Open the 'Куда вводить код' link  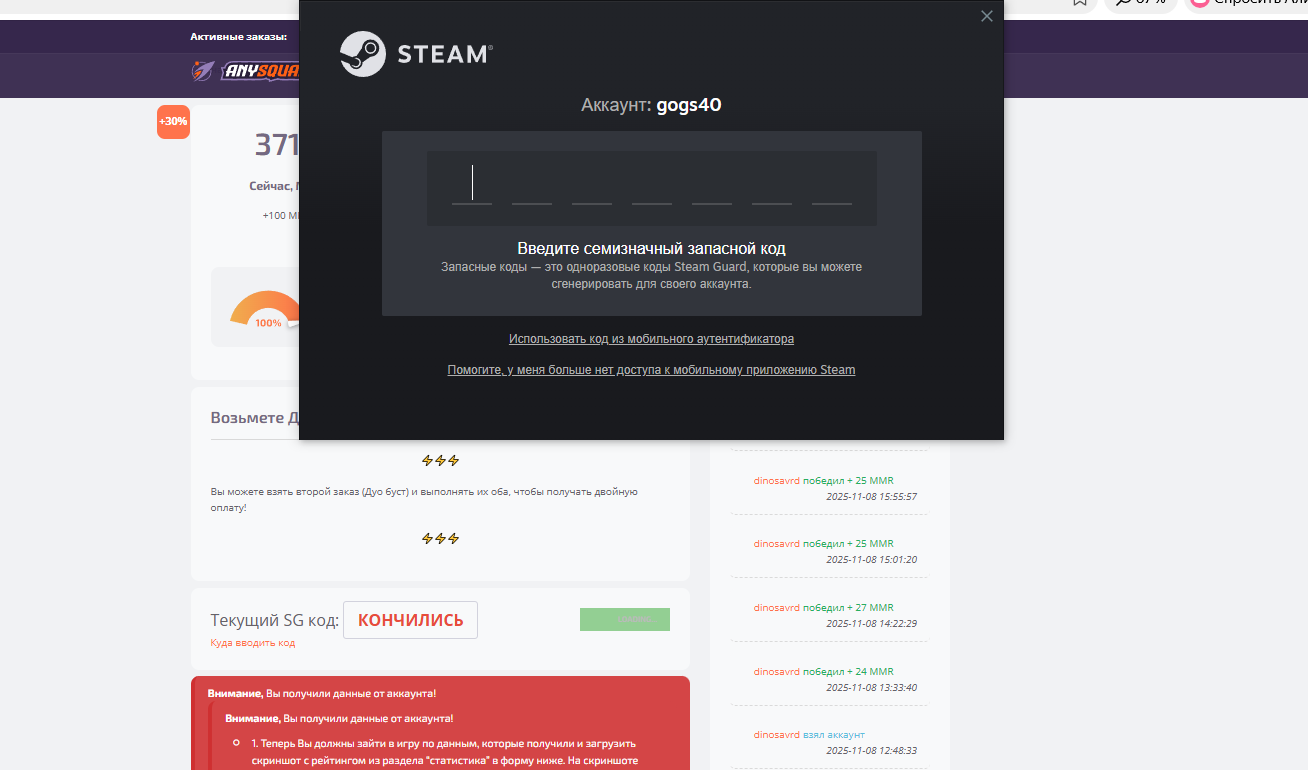point(253,643)
